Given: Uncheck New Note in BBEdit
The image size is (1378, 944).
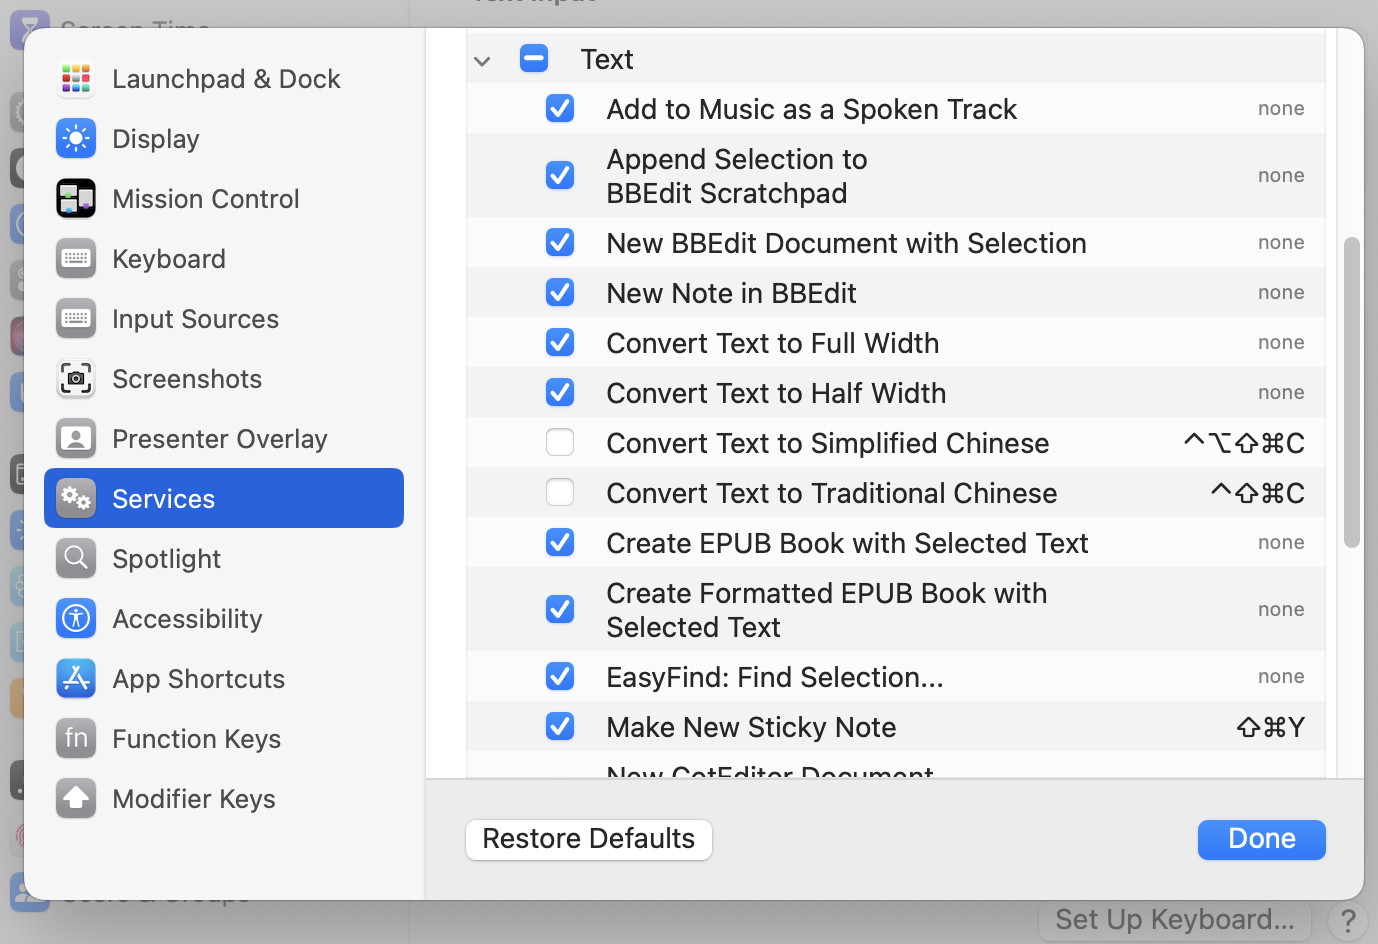Looking at the screenshot, I should point(560,292).
